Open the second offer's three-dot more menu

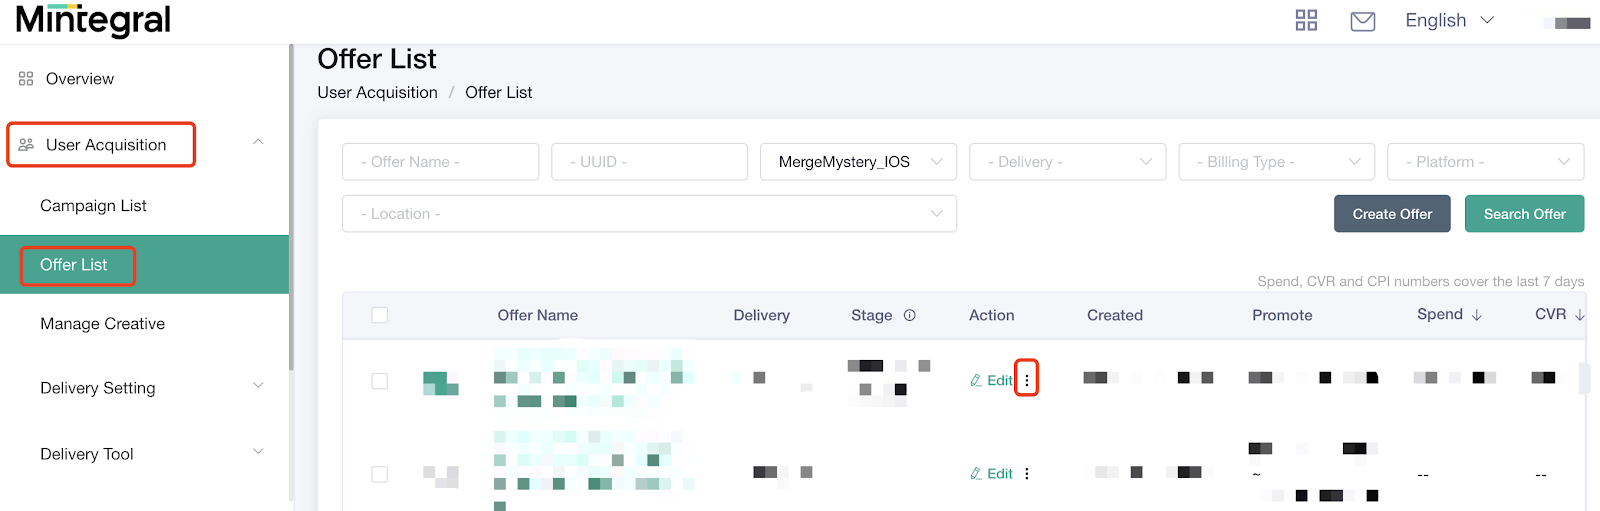coord(1026,474)
